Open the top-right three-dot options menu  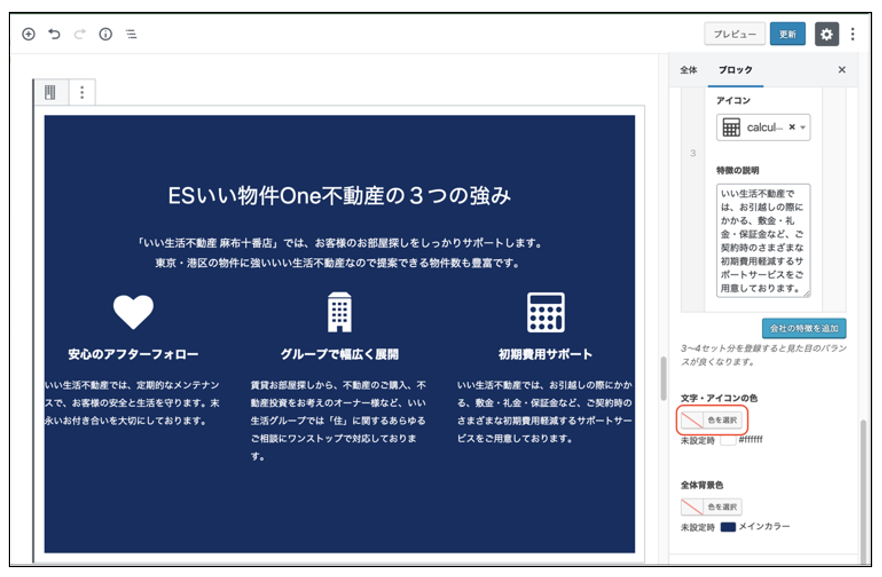click(x=853, y=34)
